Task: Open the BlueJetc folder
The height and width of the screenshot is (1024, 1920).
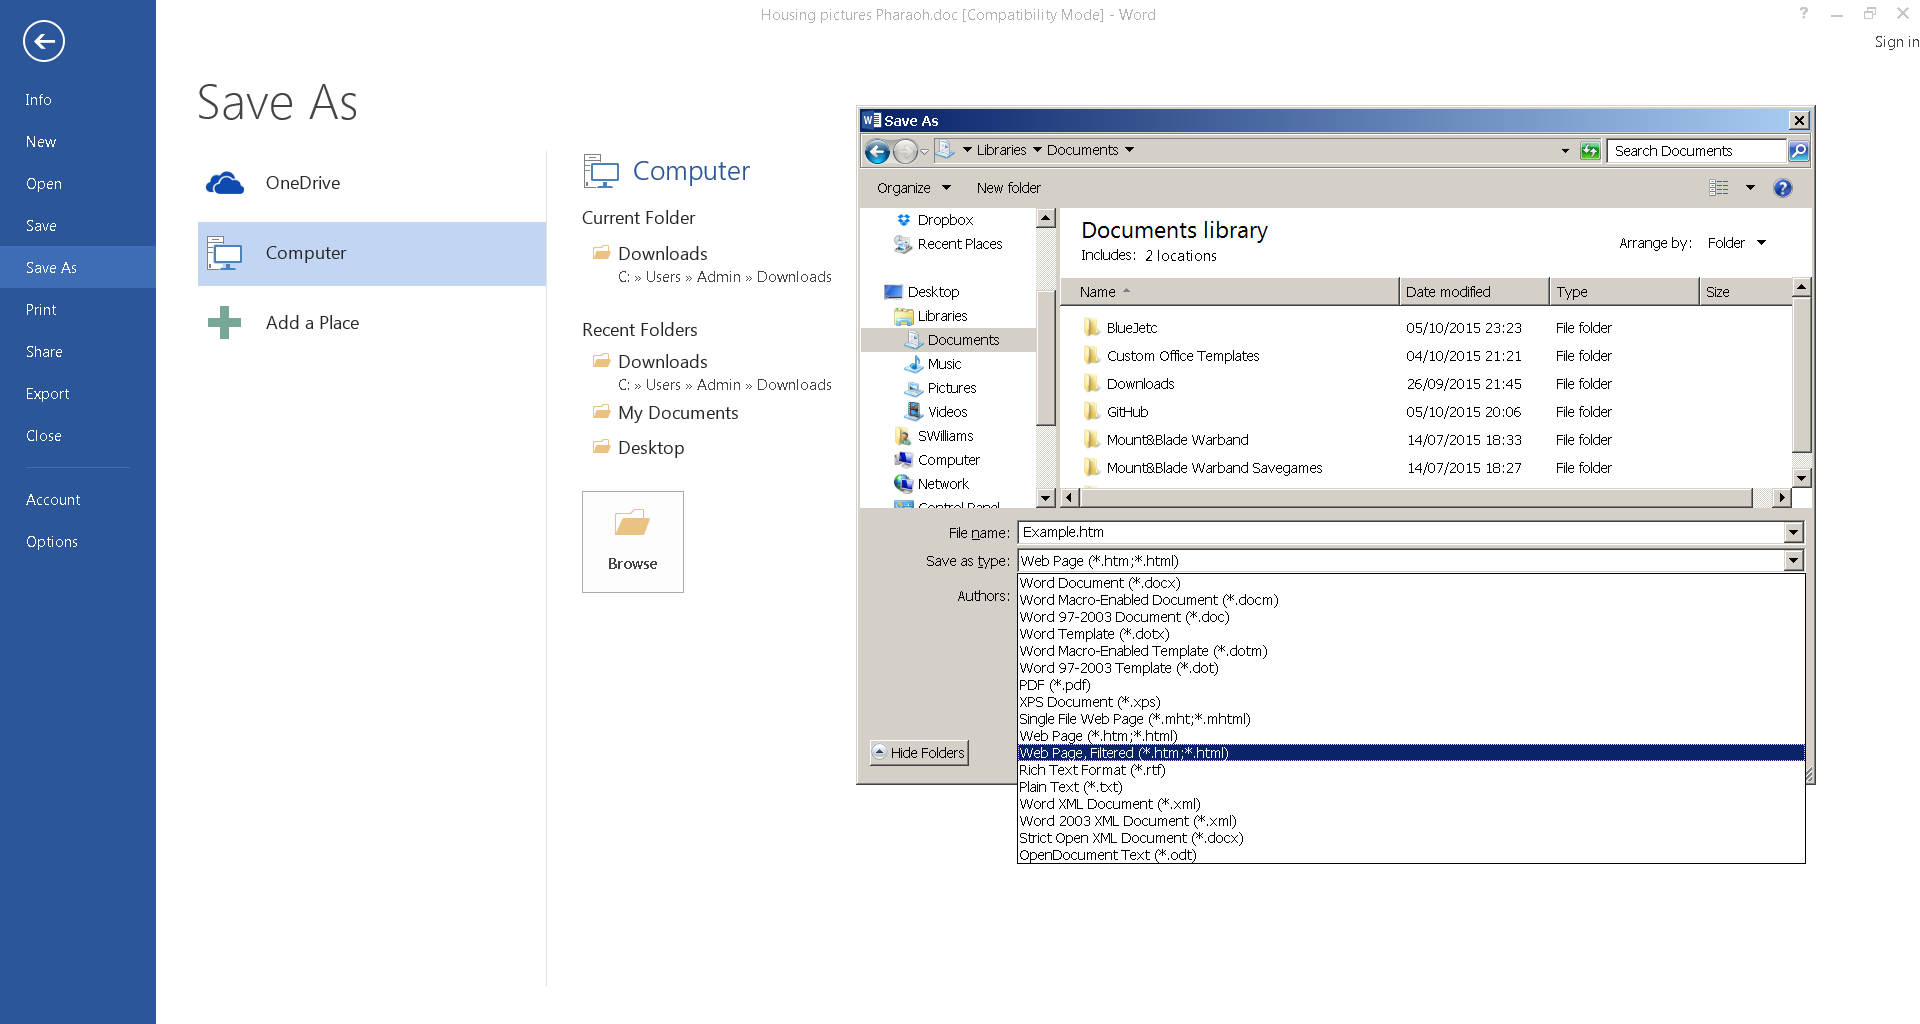Action: click(1131, 328)
